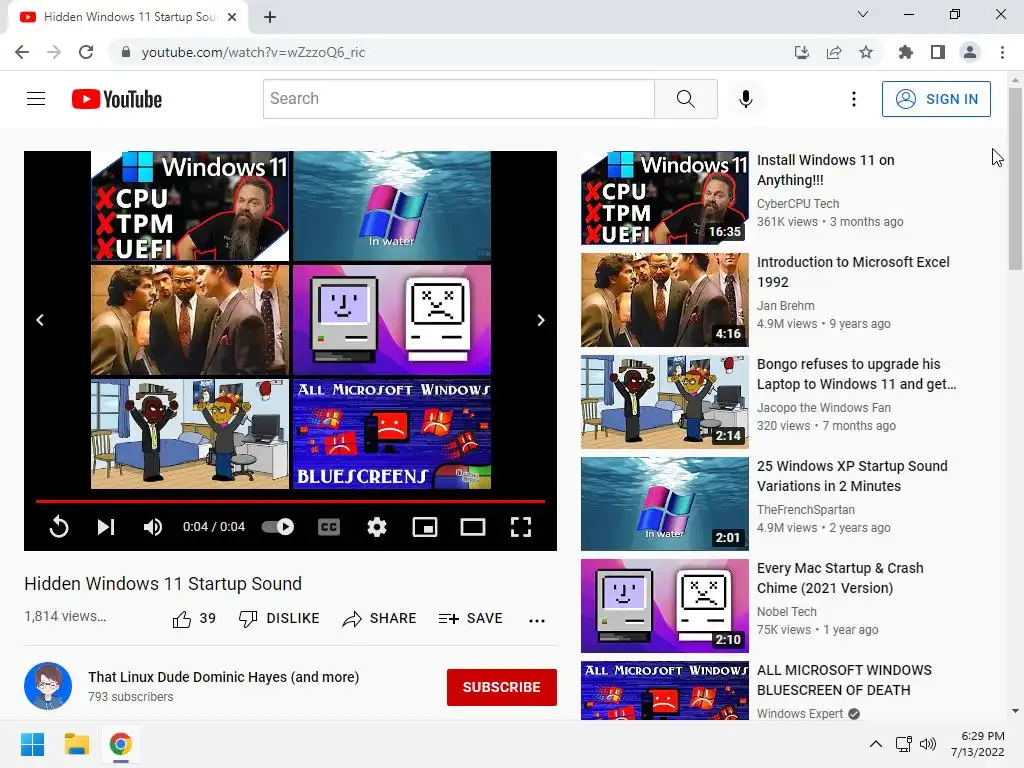Open taskbar volume control

(927, 744)
